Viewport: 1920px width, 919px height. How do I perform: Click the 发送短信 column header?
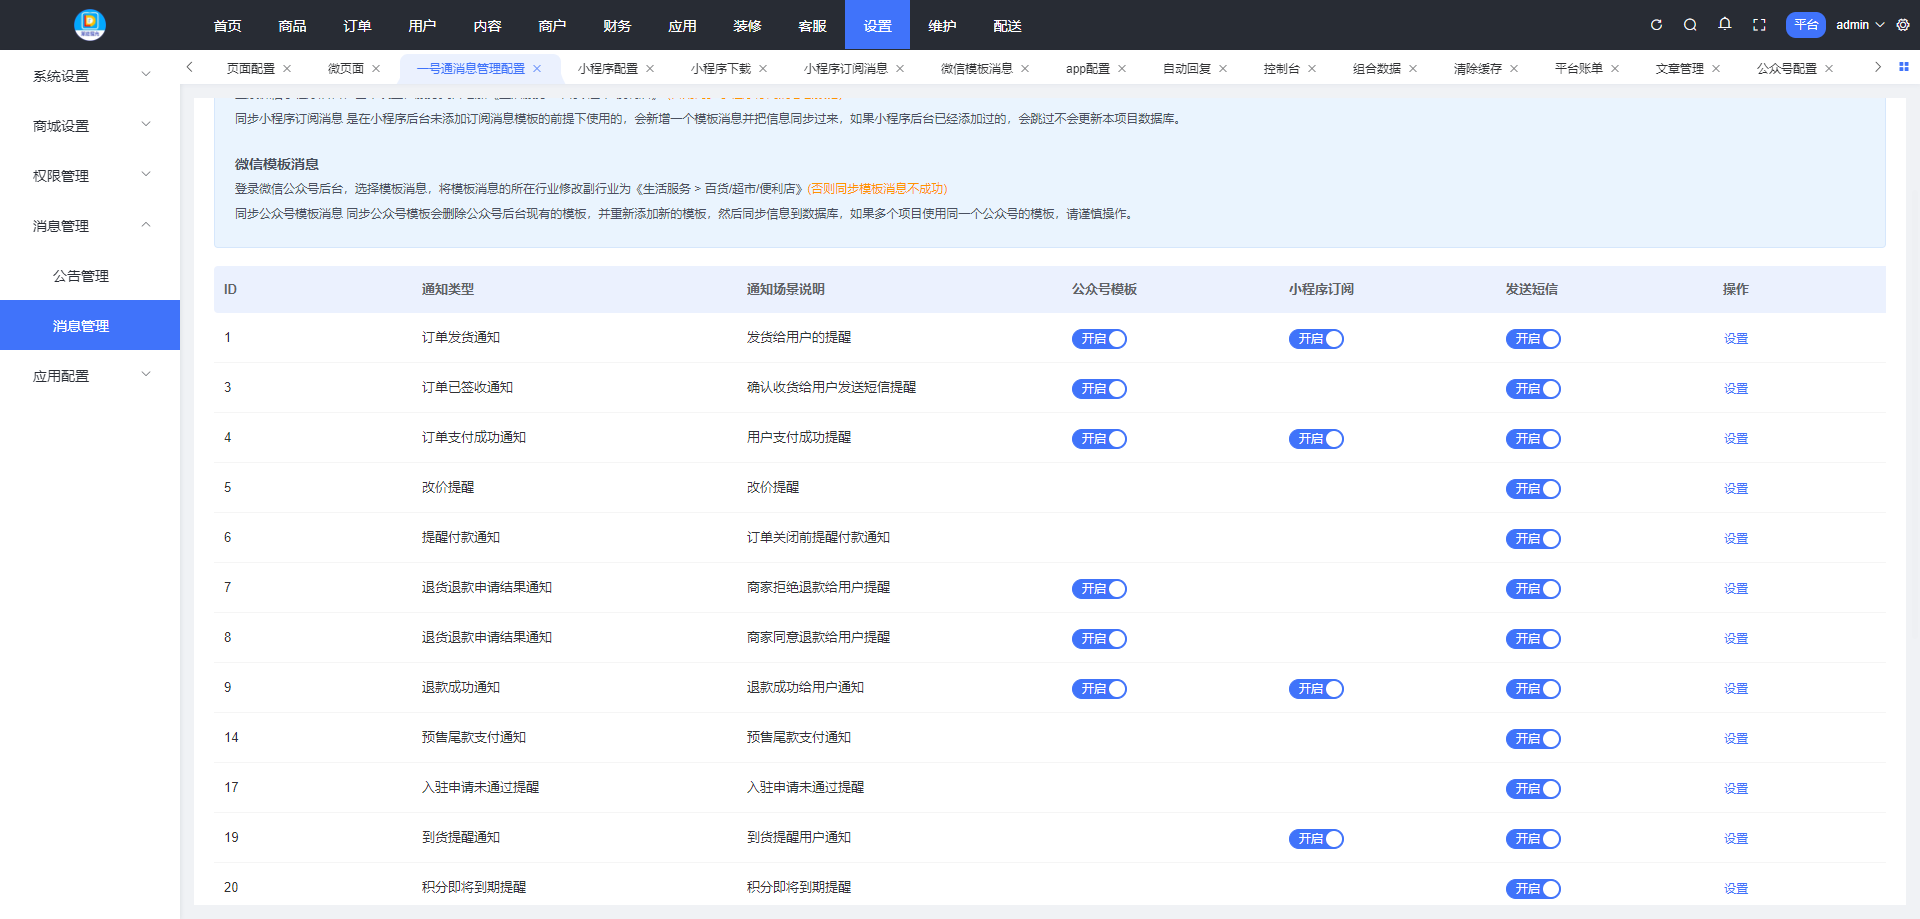pyautogui.click(x=1531, y=289)
